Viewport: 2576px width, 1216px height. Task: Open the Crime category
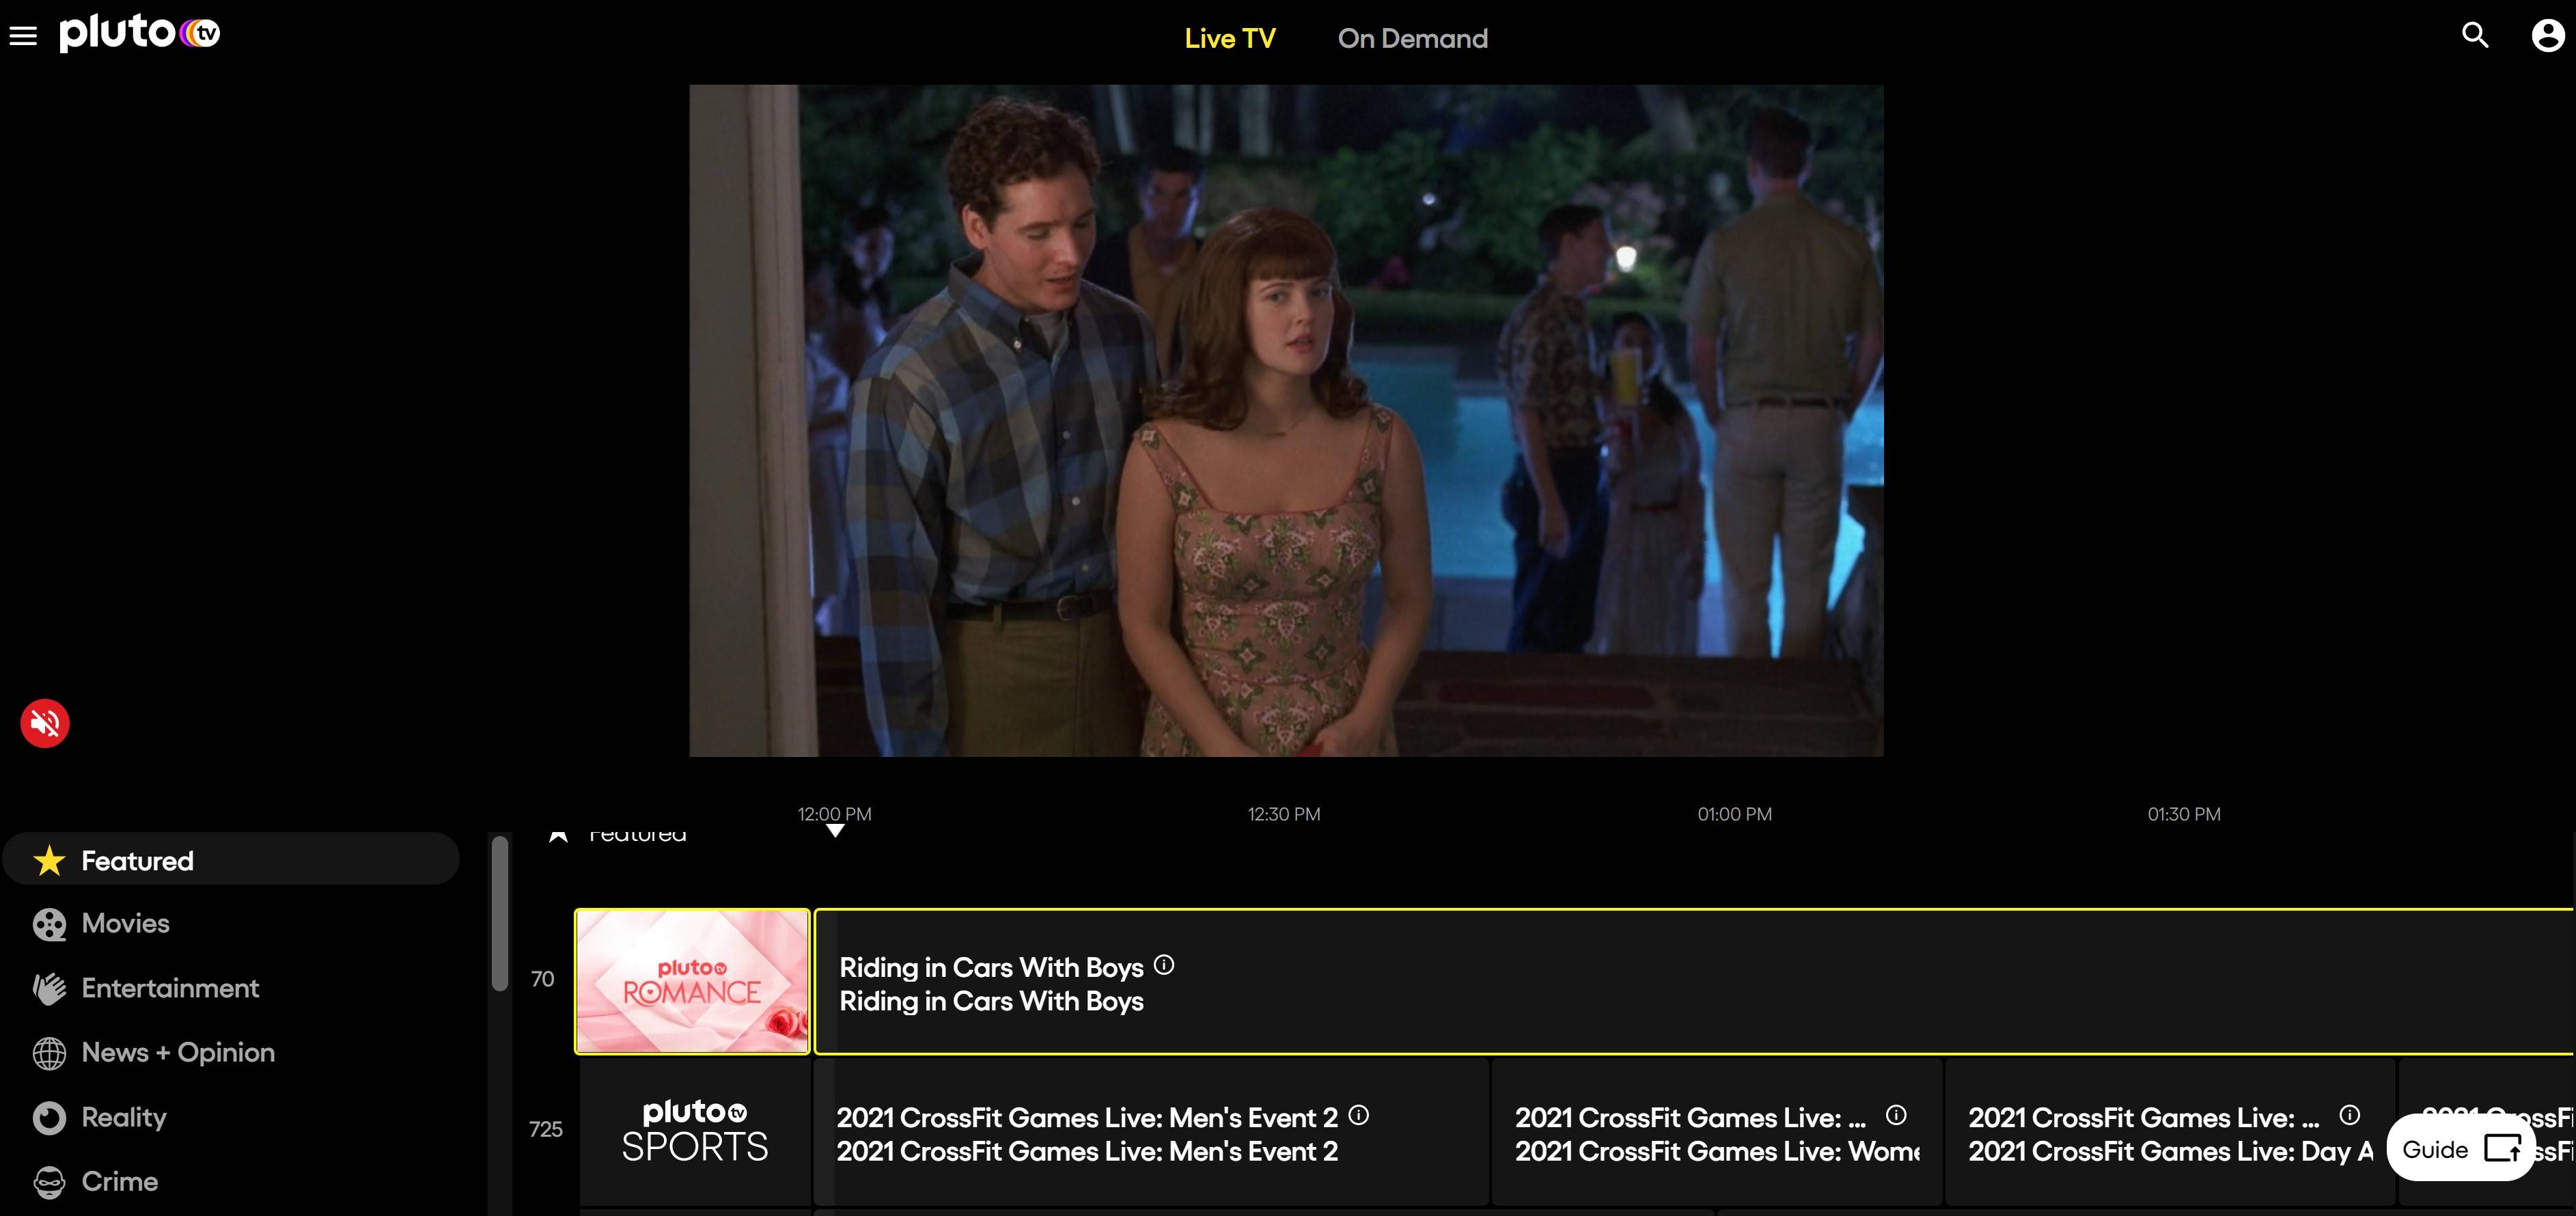click(x=119, y=1181)
